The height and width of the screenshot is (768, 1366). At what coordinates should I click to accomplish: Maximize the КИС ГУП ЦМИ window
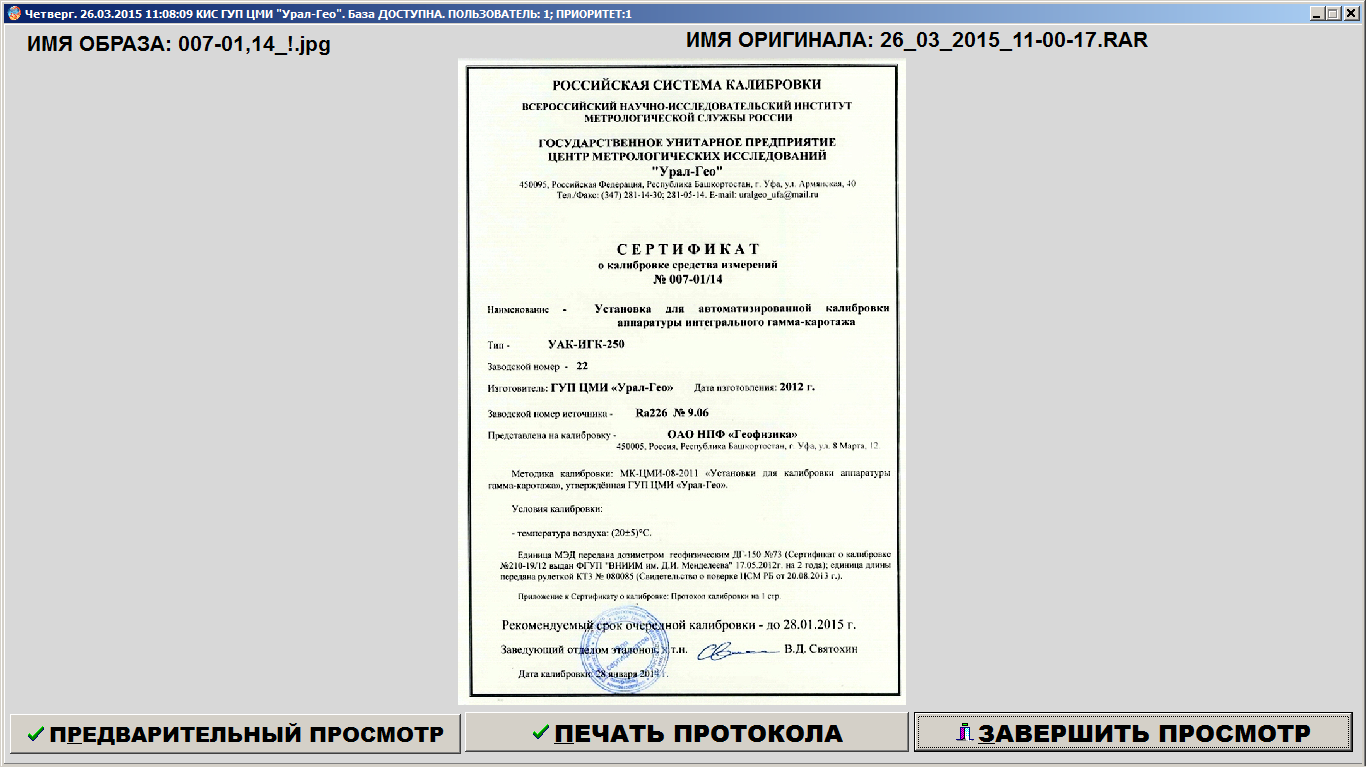point(1331,14)
